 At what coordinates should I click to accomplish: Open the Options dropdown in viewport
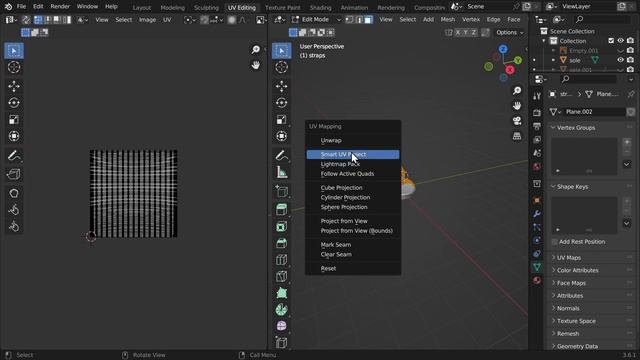coord(510,32)
